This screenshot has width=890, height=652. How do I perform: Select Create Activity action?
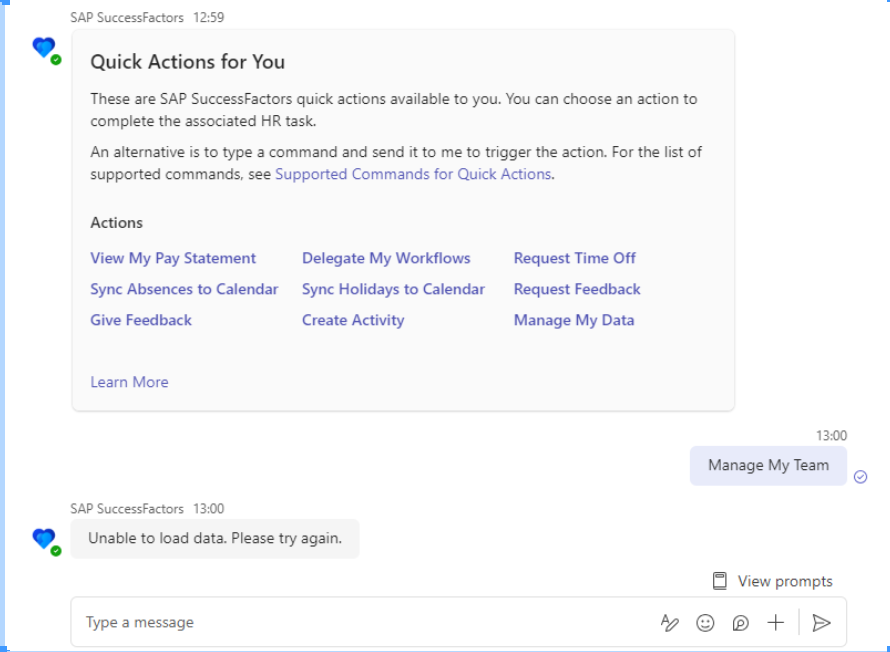353,320
